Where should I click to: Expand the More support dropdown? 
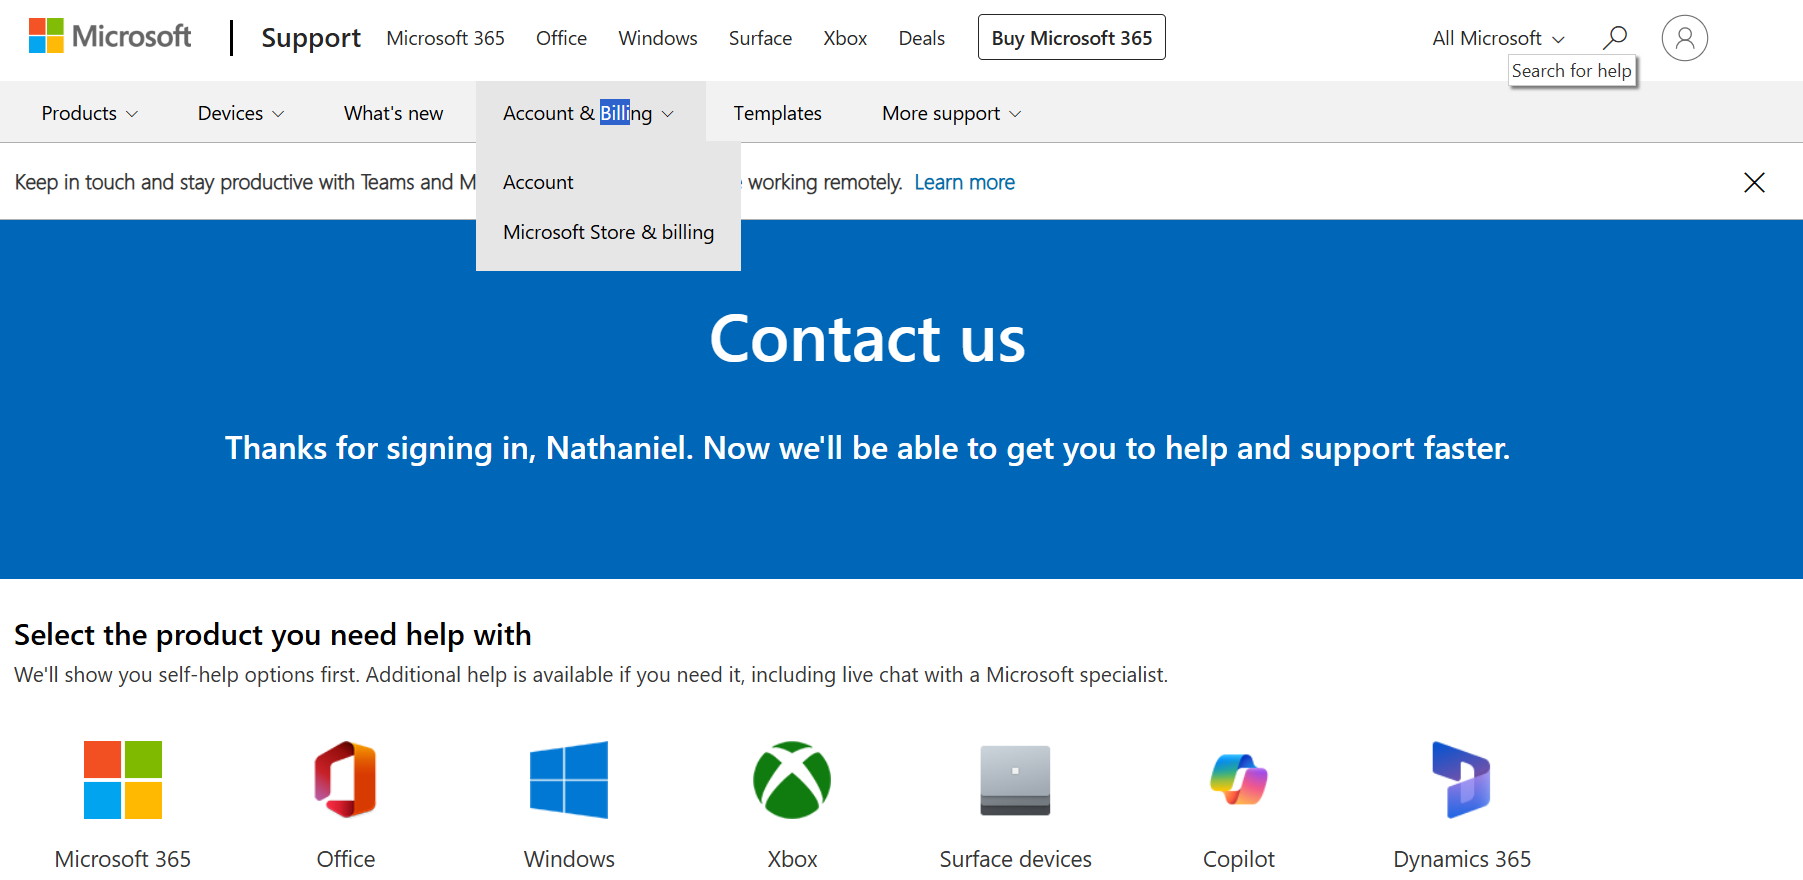(x=952, y=113)
